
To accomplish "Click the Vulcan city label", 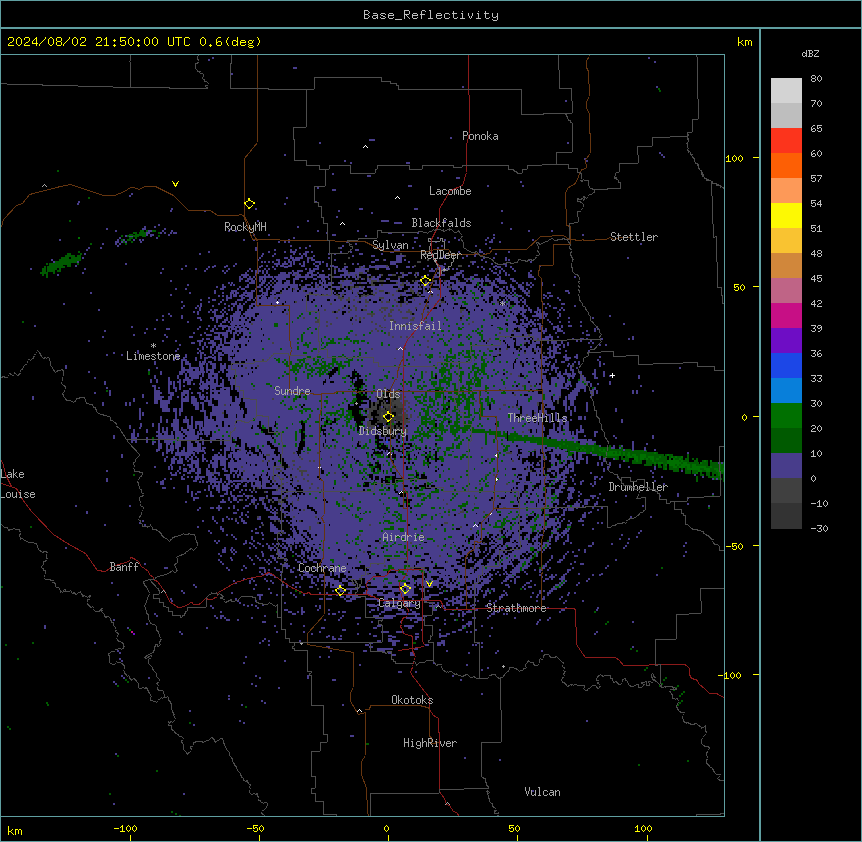I will [542, 792].
